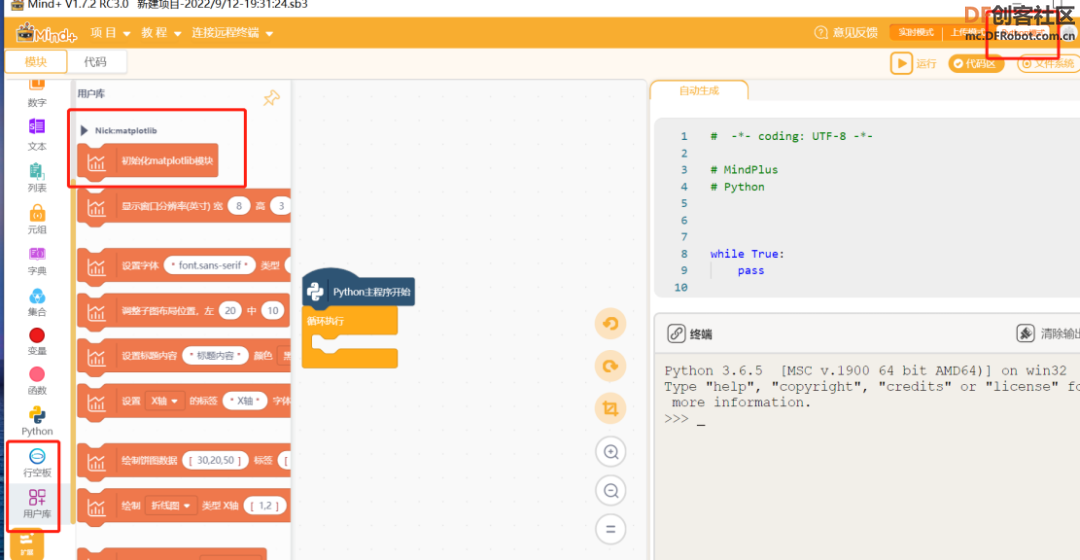Switch to the 模块 tab
The height and width of the screenshot is (560, 1080).
36,62
